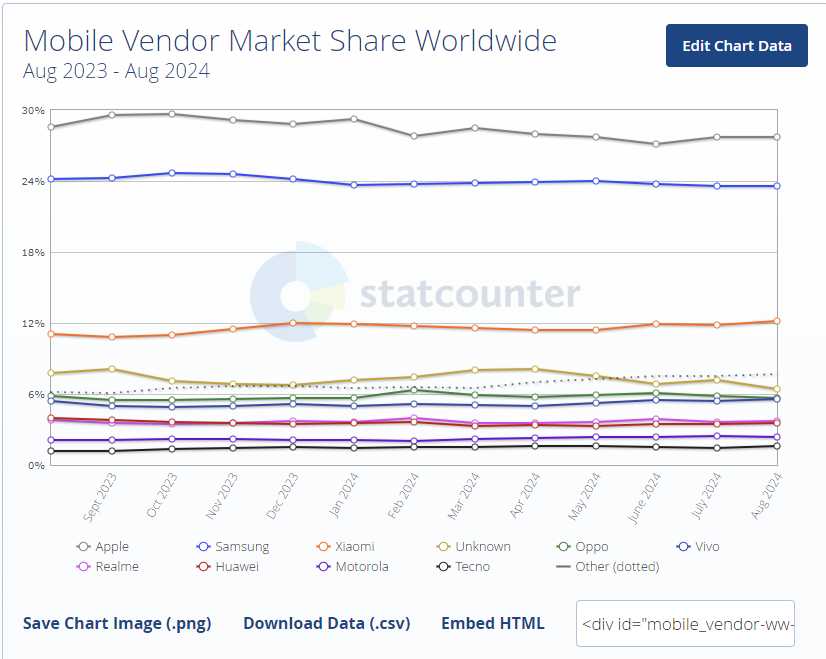The image size is (826, 659).
Task: Click the 30% y-axis label
Action: point(33,111)
